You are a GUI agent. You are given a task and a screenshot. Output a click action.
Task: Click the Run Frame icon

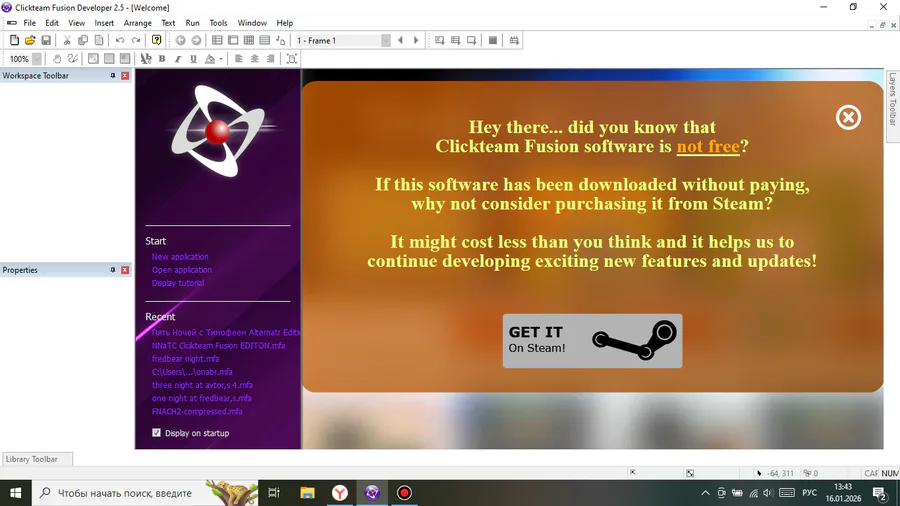(471, 40)
